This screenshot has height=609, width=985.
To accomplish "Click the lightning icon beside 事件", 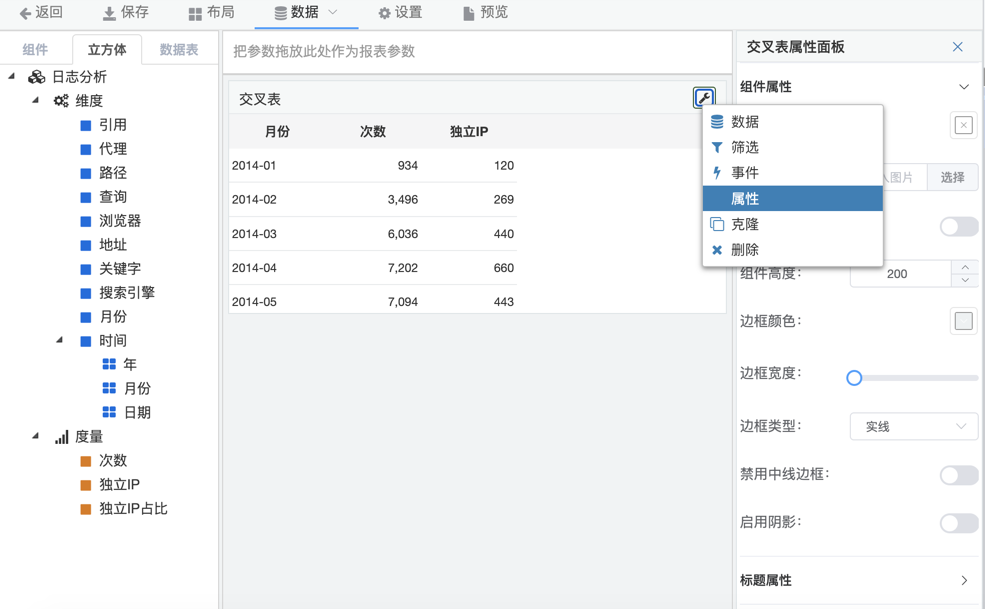I will tap(717, 173).
